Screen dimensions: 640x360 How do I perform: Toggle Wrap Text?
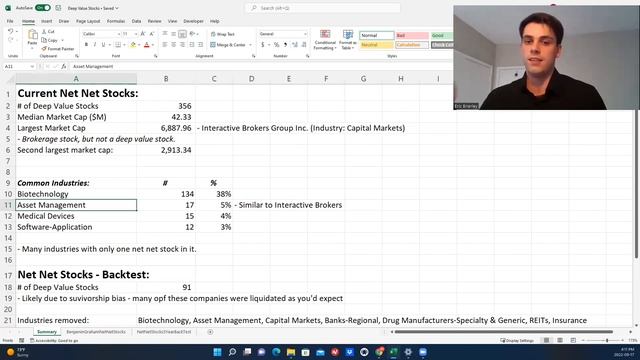click(222, 34)
